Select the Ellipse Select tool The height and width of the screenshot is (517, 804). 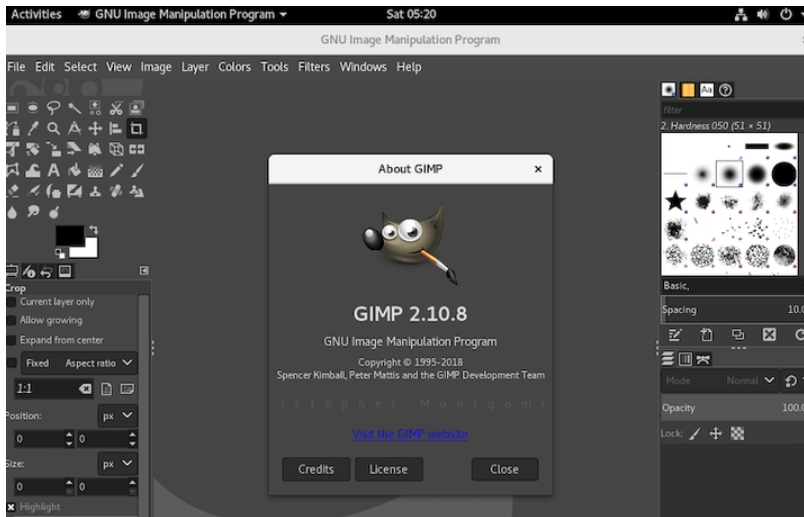[x=33, y=108]
